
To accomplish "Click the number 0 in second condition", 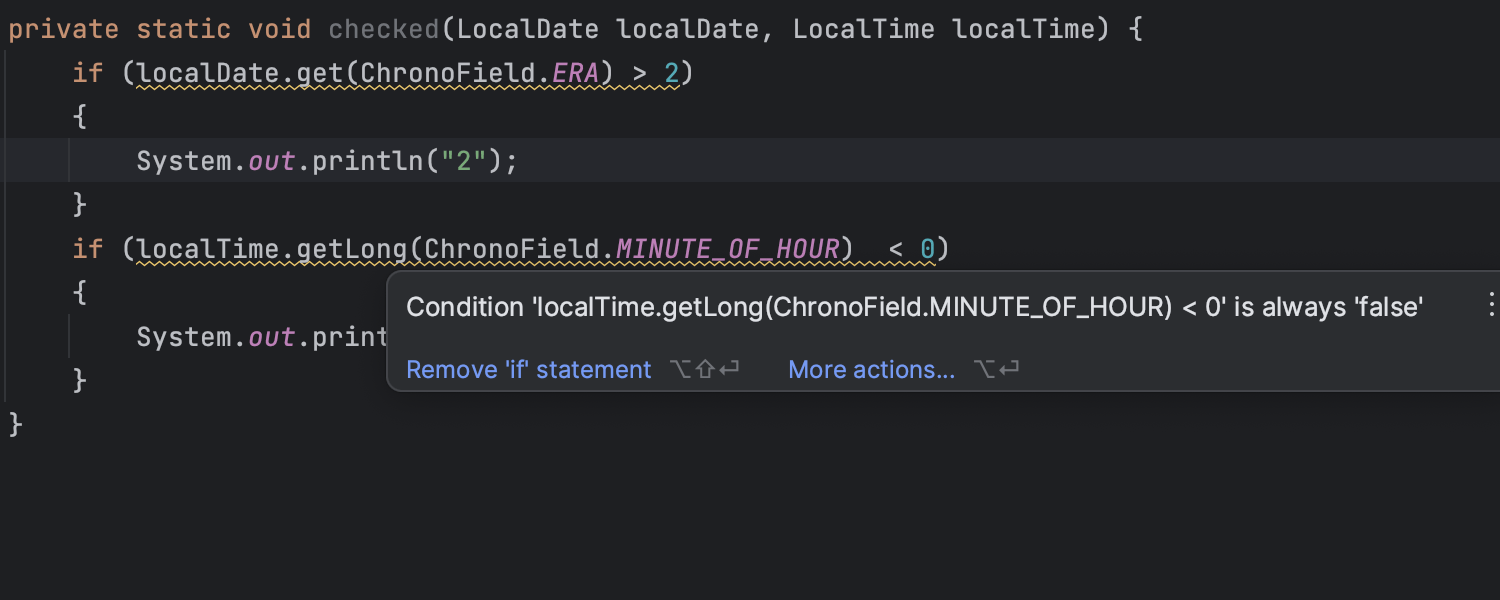I will 927,248.
